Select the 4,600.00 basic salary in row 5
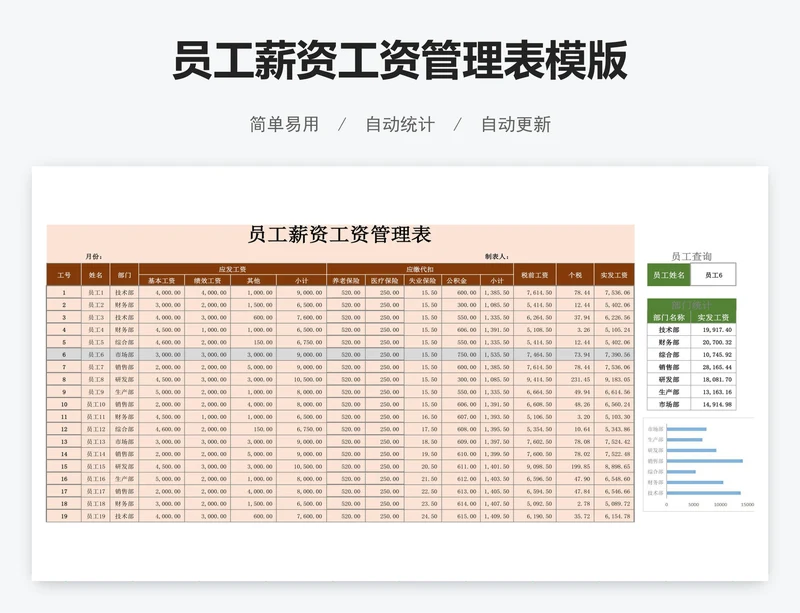800x613 pixels. coord(161,342)
